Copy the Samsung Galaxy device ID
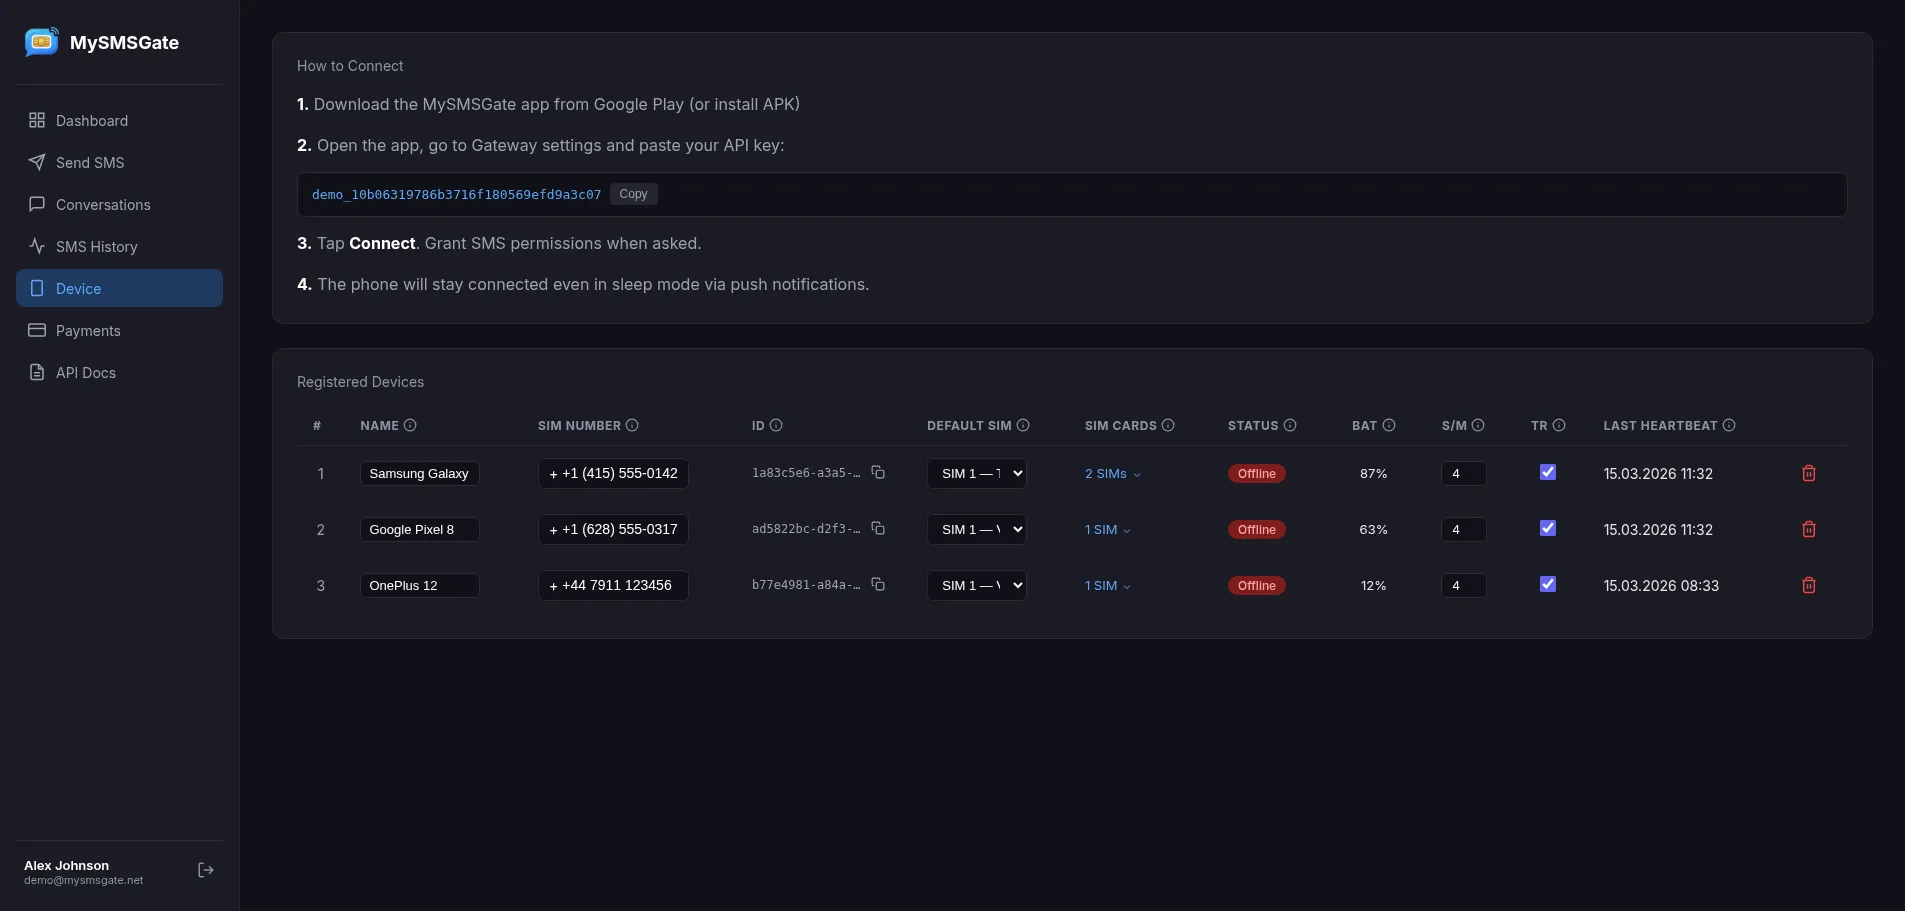 pos(878,472)
